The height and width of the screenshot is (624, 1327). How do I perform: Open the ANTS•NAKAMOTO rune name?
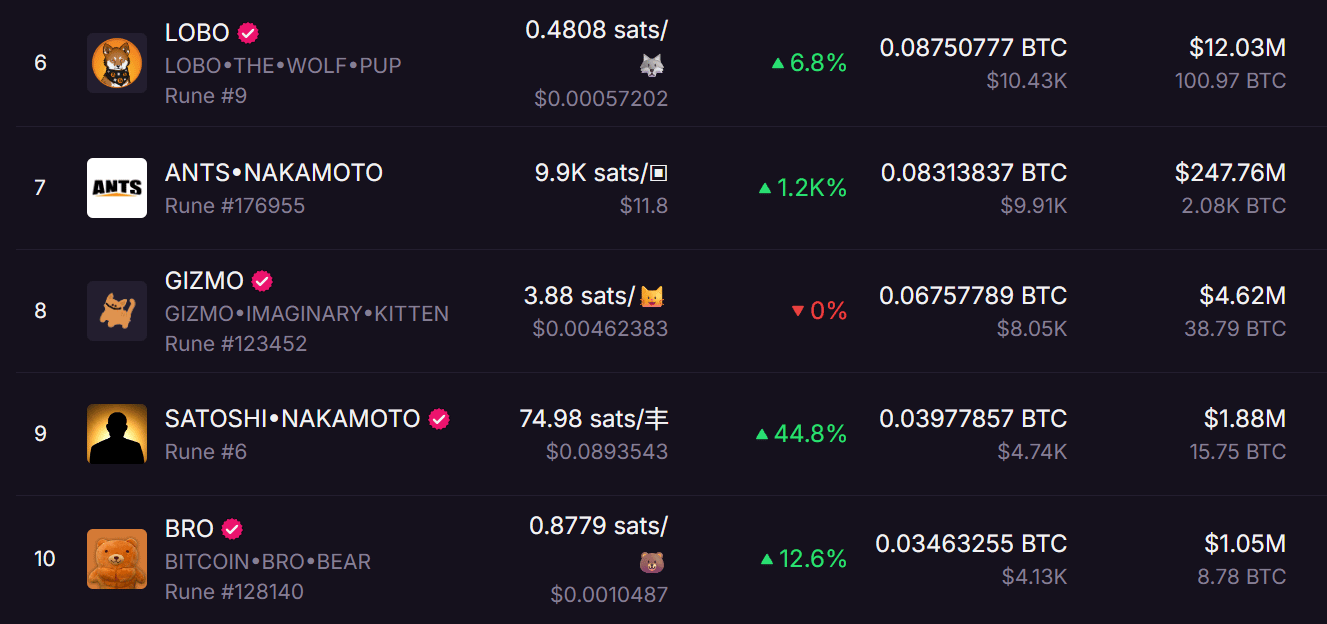(x=274, y=173)
